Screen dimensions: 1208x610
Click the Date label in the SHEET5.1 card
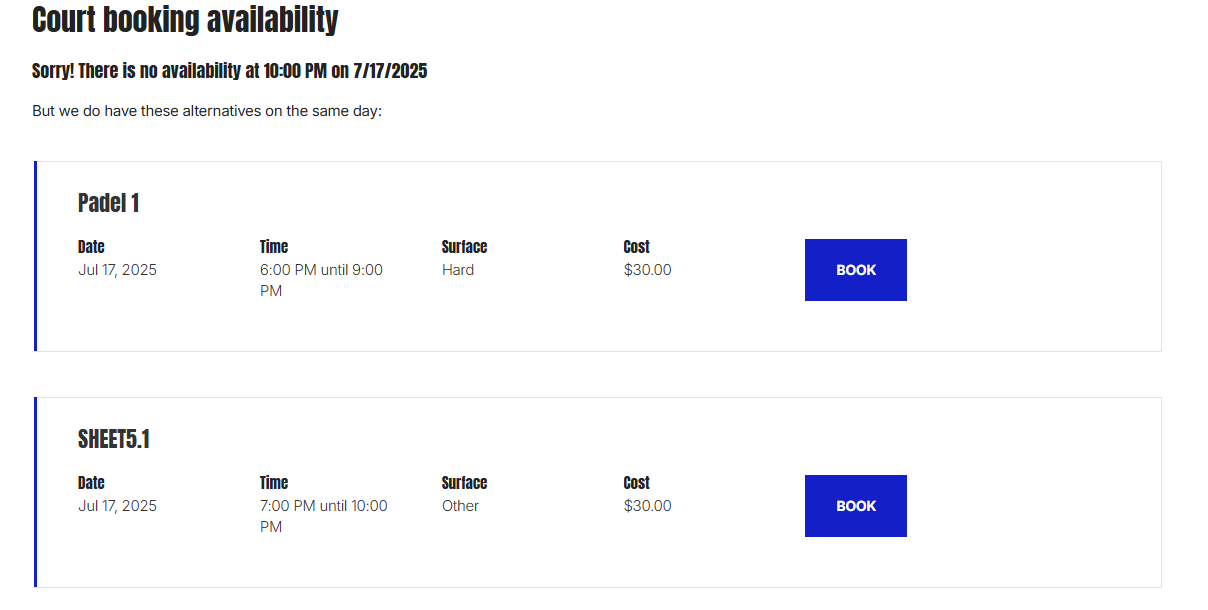coord(91,483)
